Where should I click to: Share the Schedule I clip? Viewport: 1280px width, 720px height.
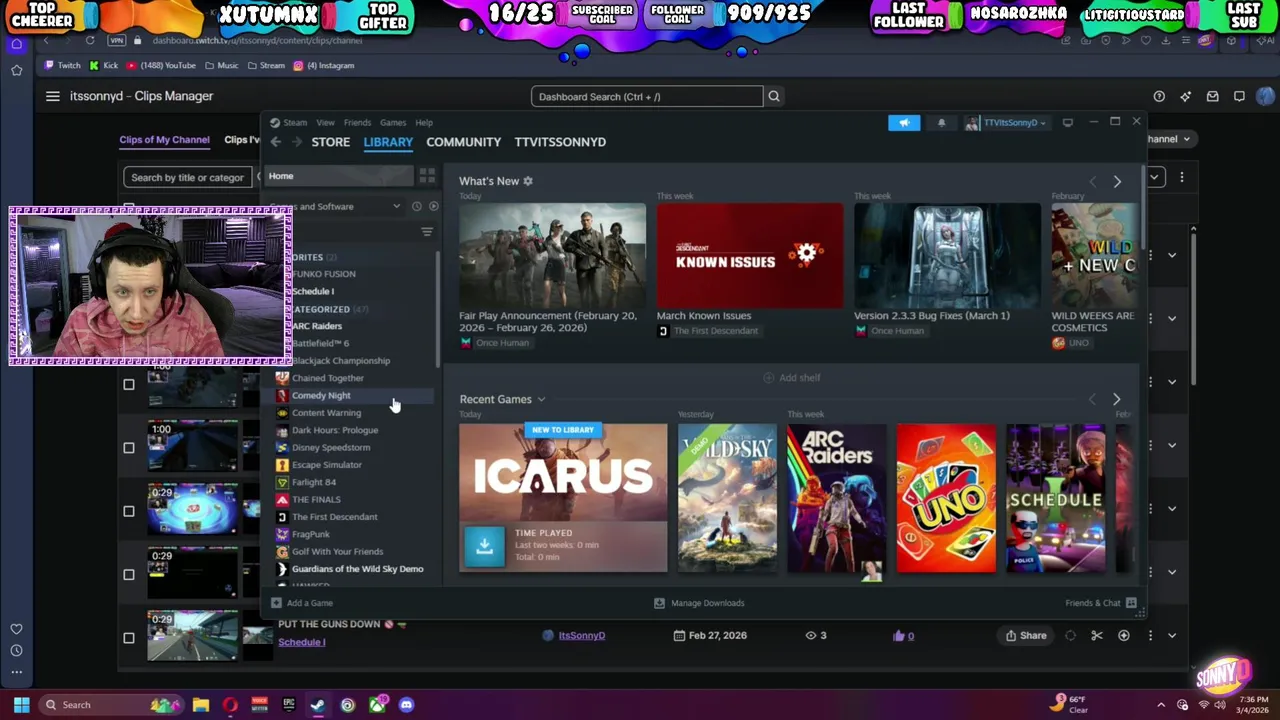click(1026, 636)
